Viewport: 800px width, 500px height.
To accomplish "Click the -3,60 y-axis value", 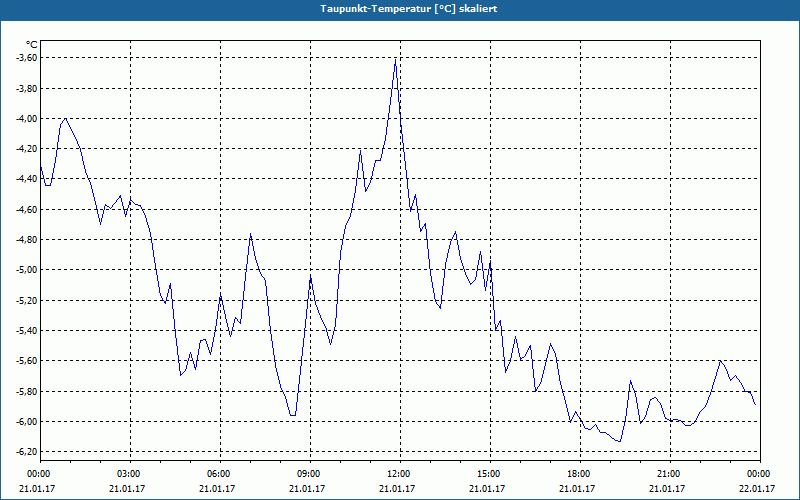I will click(x=27, y=58).
